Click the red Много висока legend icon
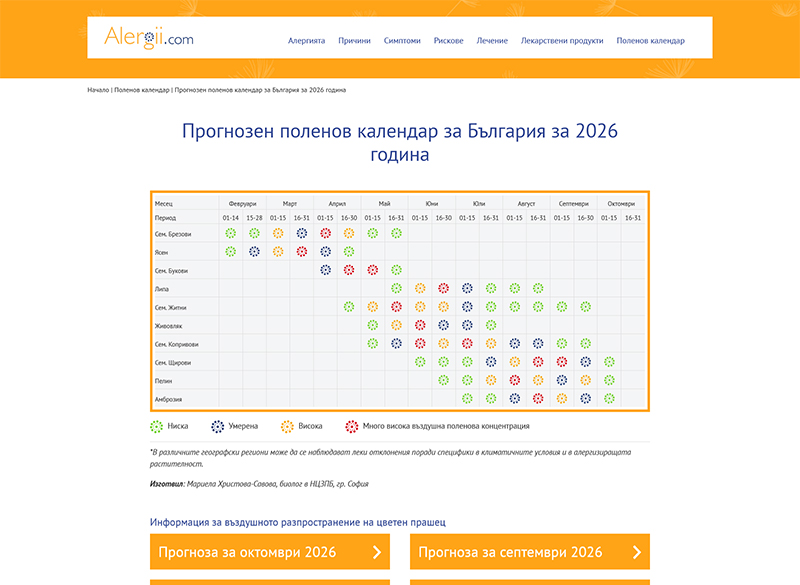800x585 pixels. point(352,426)
